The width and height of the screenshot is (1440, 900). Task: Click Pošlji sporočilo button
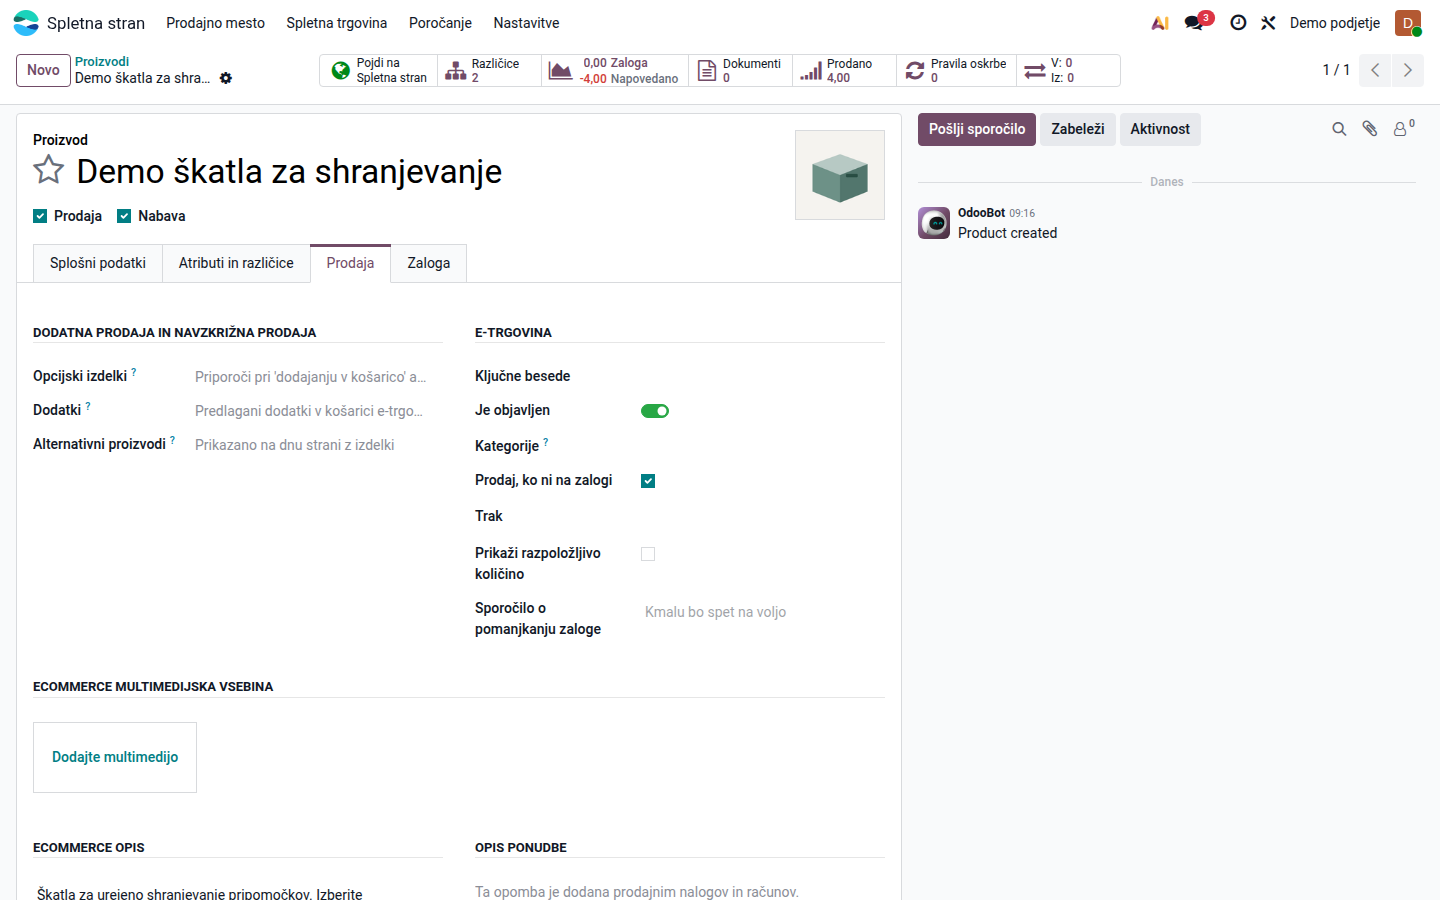click(x=977, y=129)
